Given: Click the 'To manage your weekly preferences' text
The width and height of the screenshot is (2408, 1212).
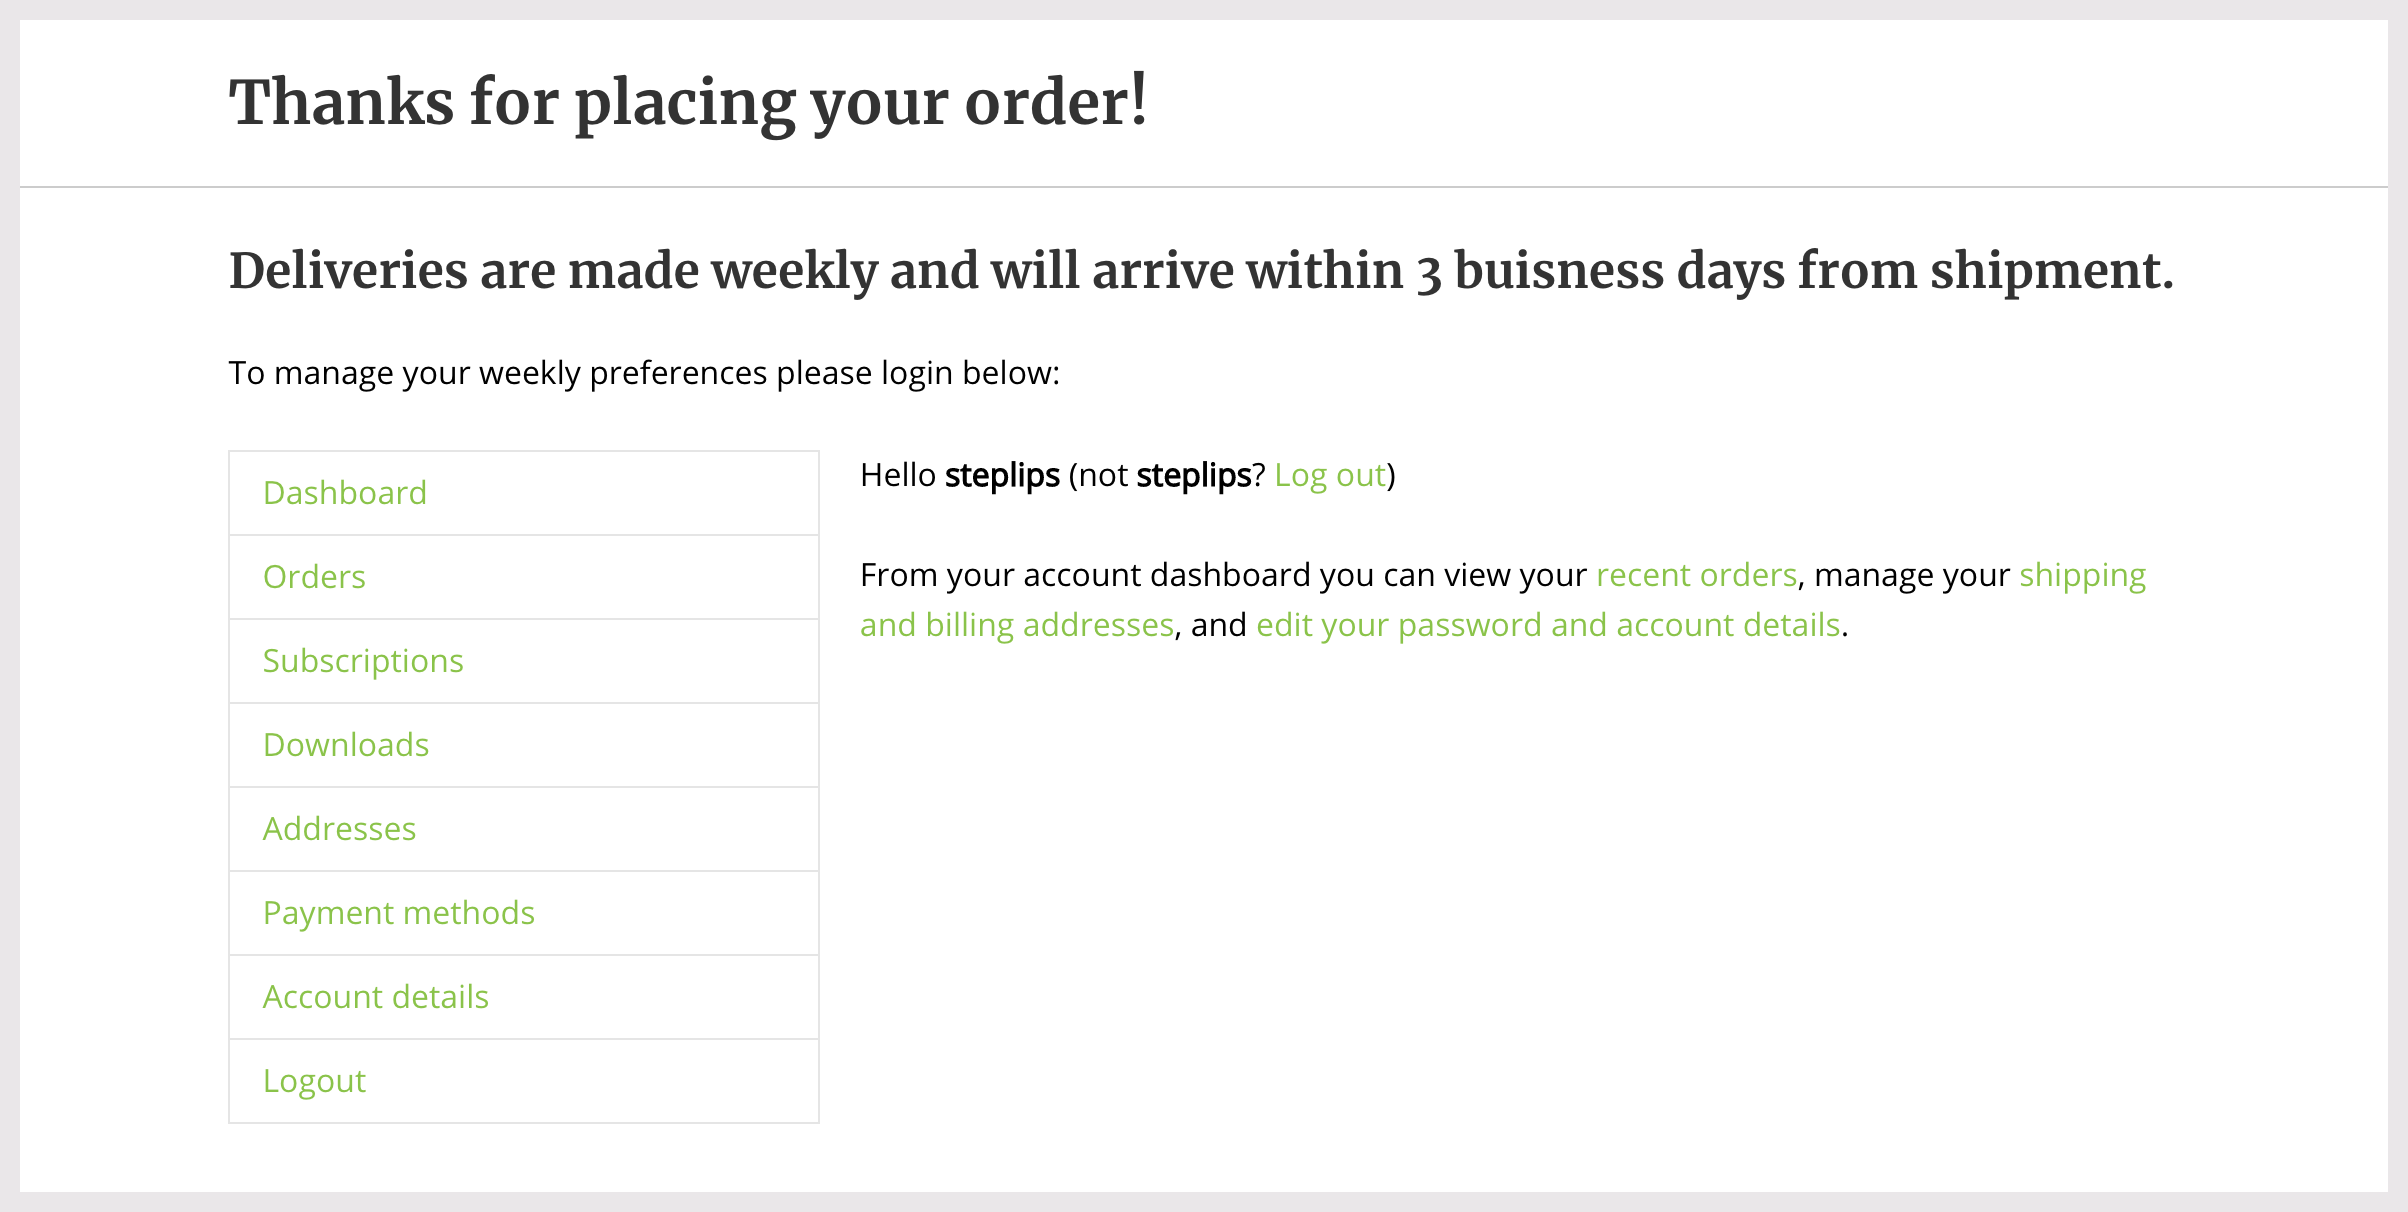Looking at the screenshot, I should point(644,373).
